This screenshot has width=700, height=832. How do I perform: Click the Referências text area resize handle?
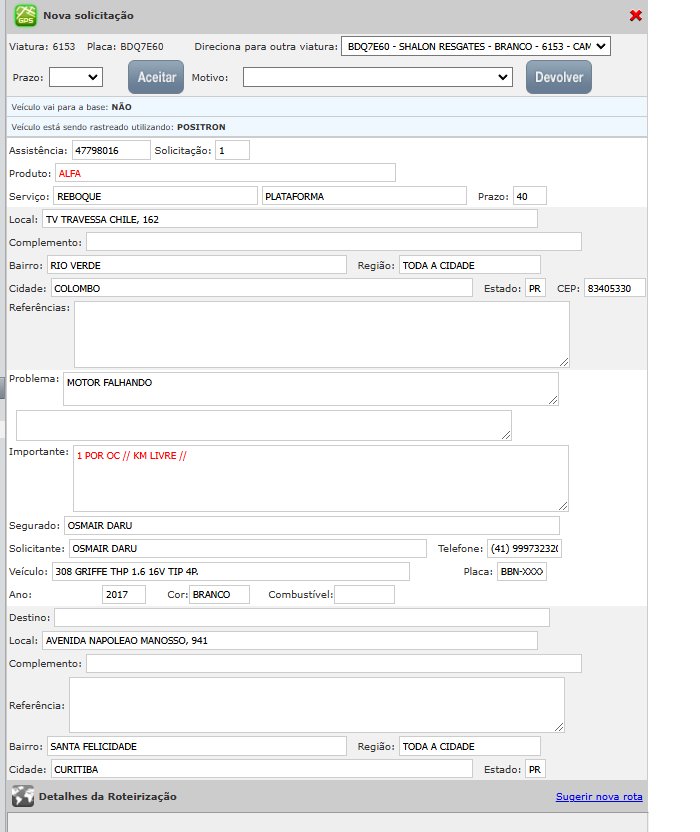(564, 362)
